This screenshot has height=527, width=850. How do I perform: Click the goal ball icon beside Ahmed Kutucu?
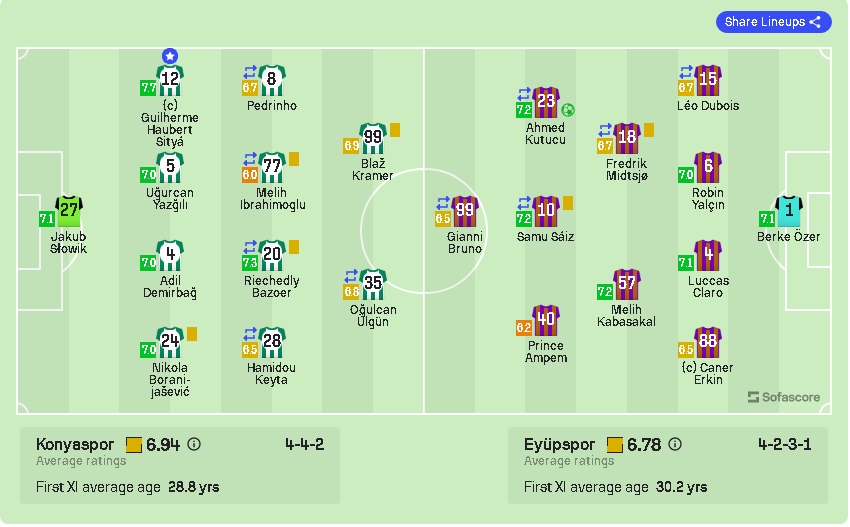pos(567,109)
